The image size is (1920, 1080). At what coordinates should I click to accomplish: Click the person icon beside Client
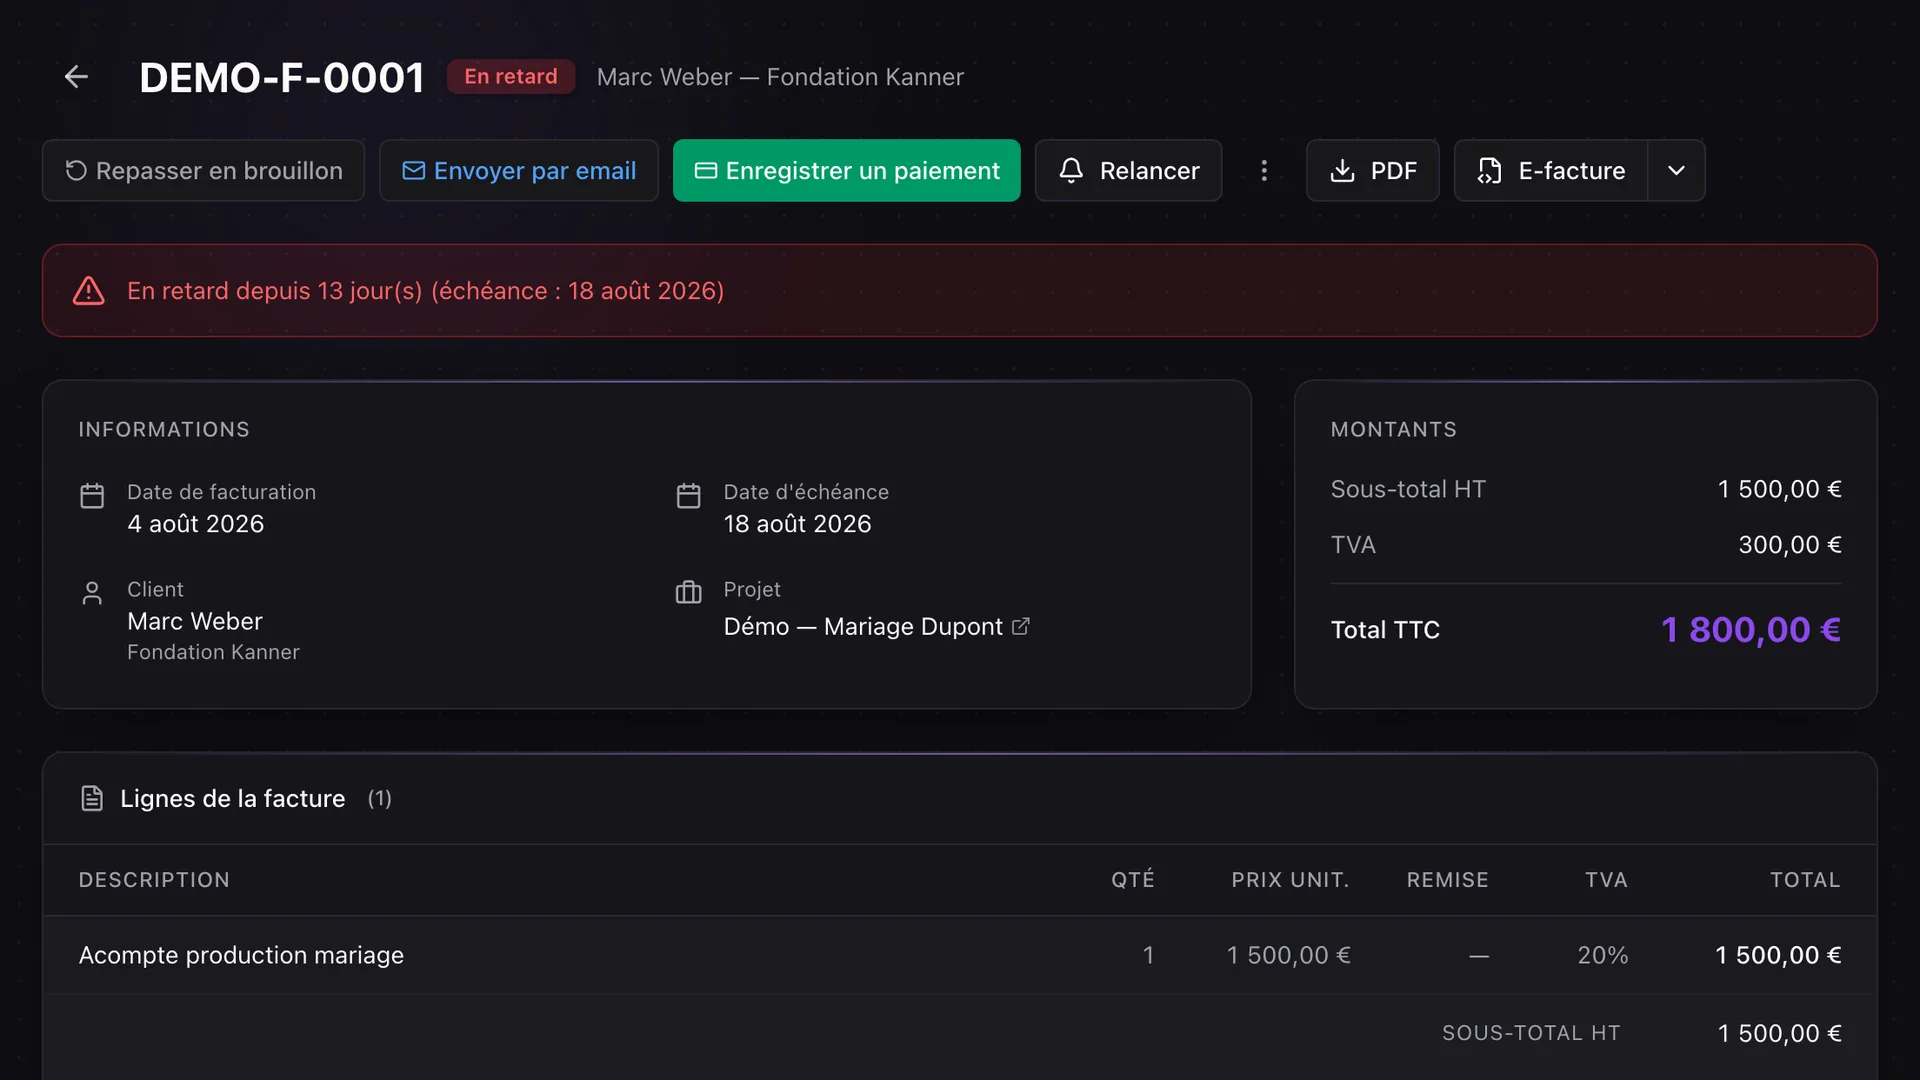92,593
